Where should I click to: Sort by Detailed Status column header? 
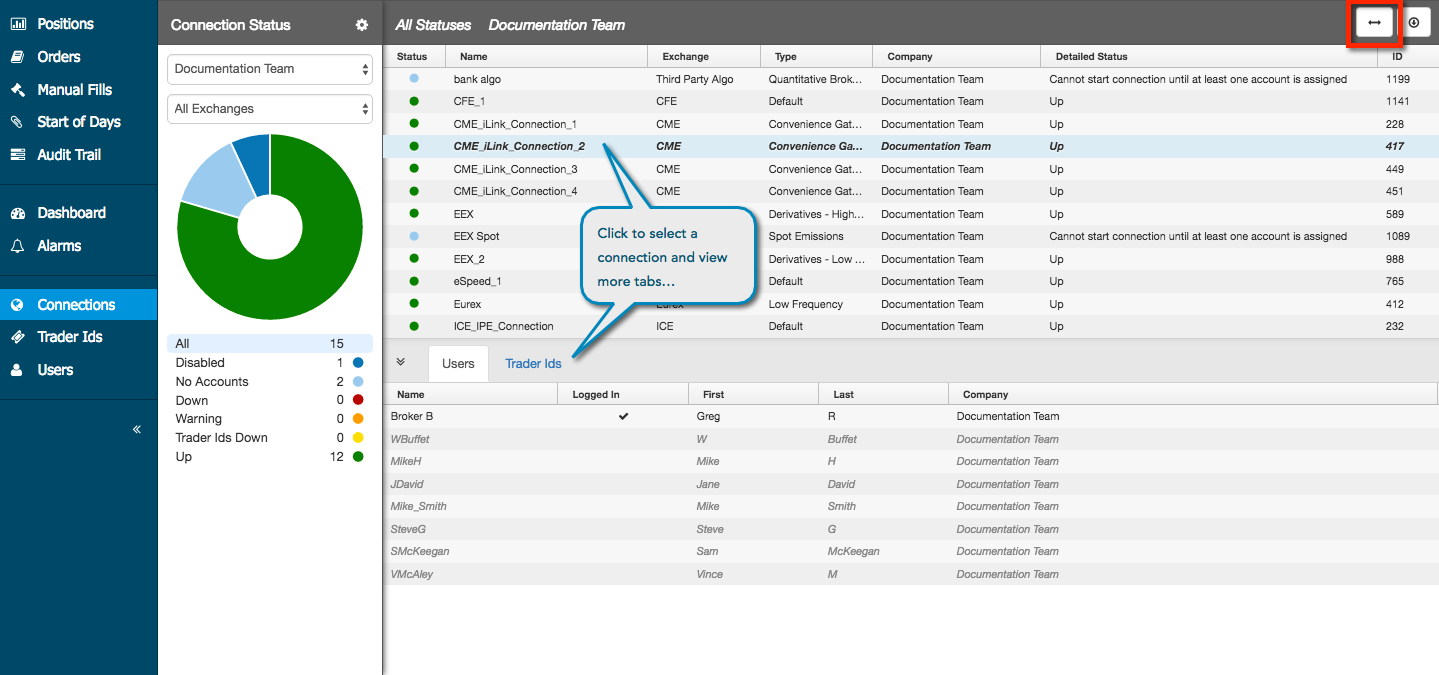pos(1209,57)
